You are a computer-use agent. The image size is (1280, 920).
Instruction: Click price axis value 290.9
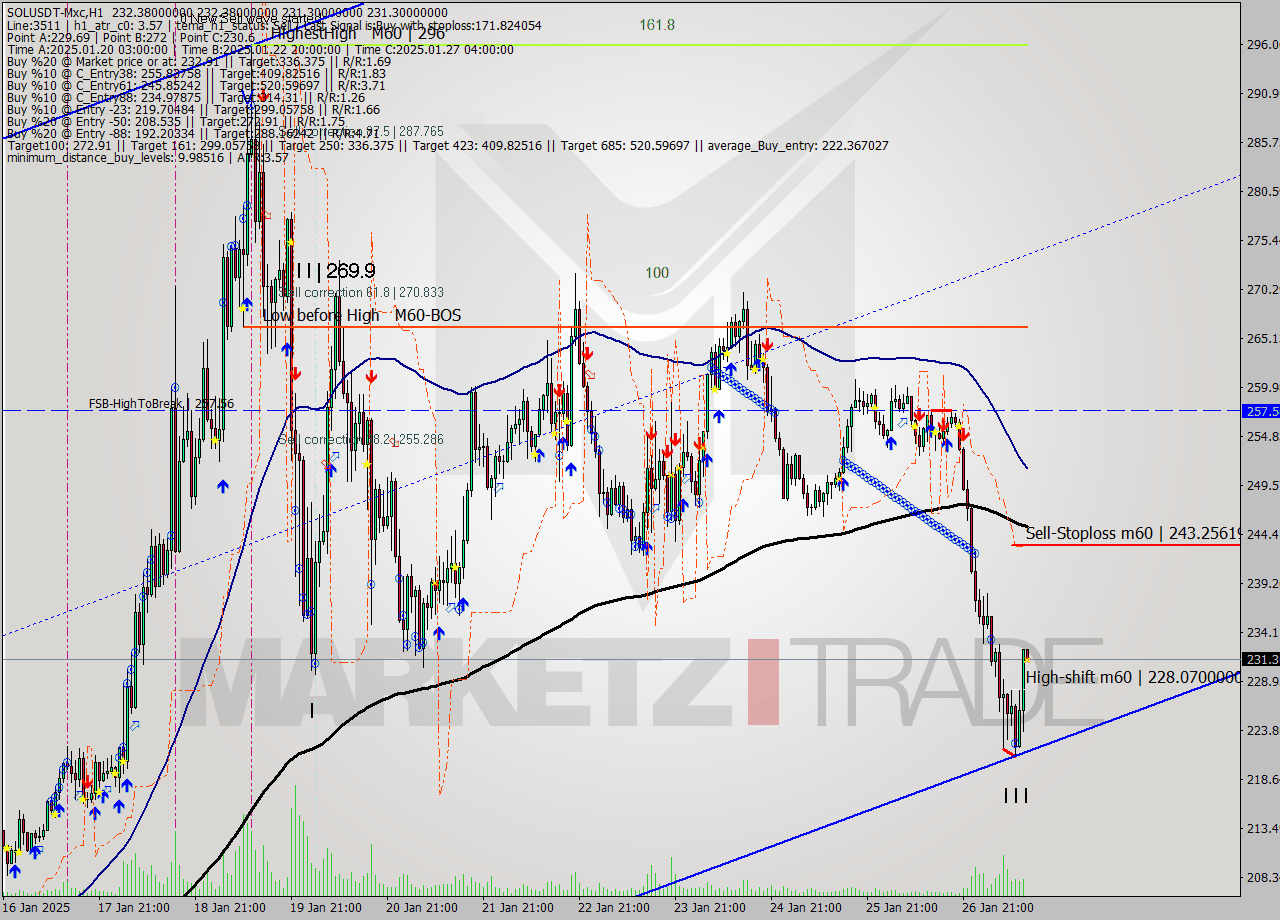click(x=1261, y=93)
